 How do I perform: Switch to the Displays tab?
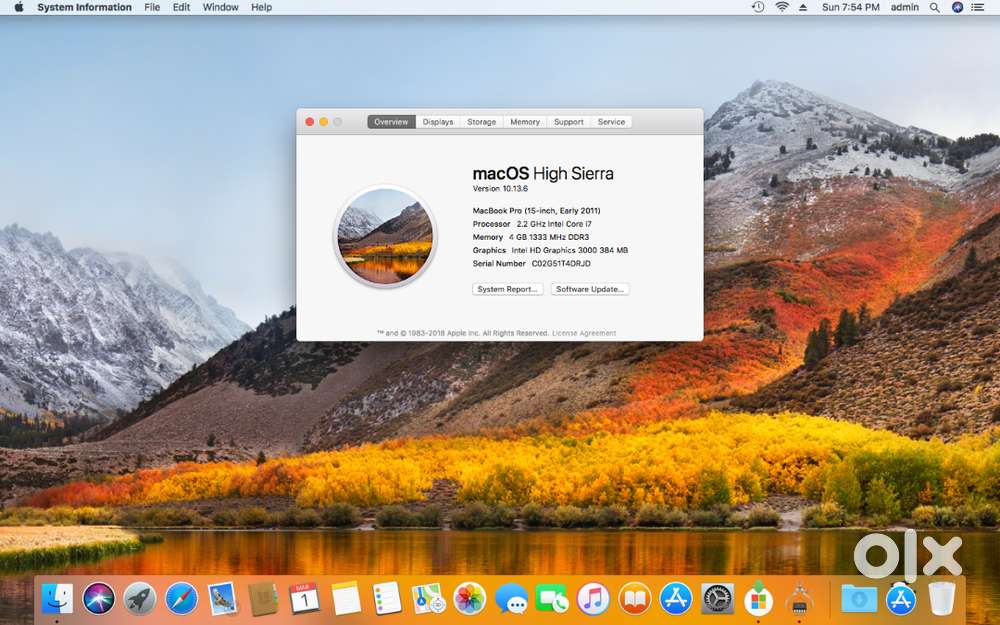438,122
